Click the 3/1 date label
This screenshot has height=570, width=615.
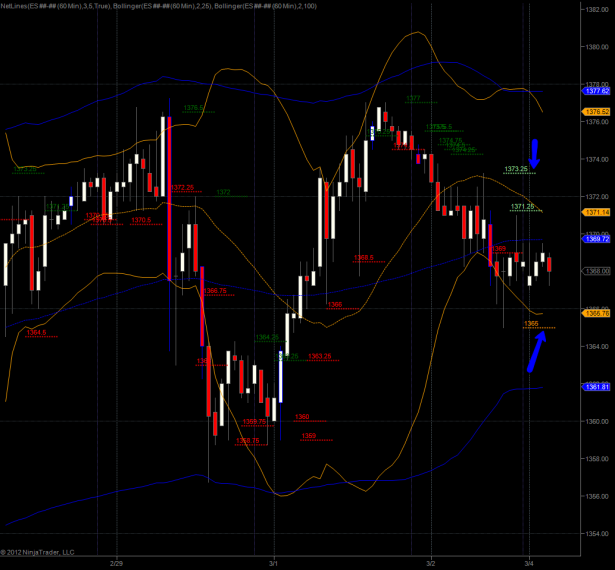click(273, 563)
